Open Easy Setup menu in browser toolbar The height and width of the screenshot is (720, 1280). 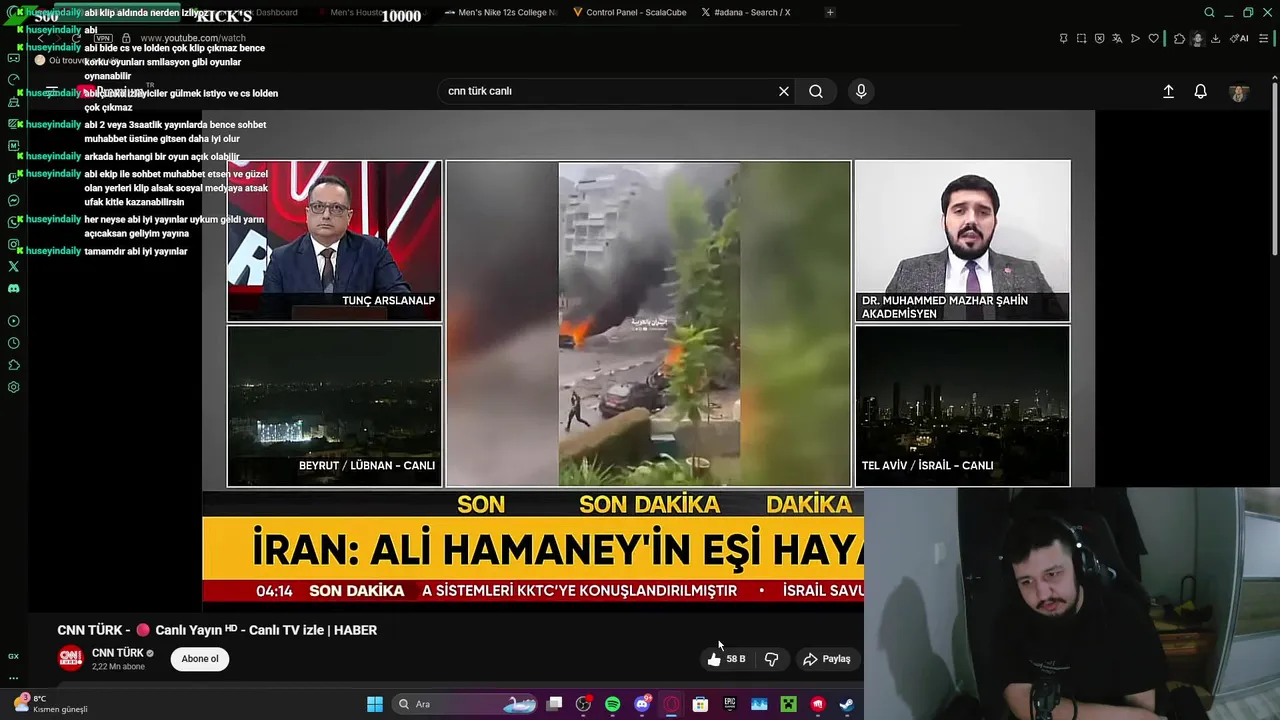click(x=1264, y=38)
